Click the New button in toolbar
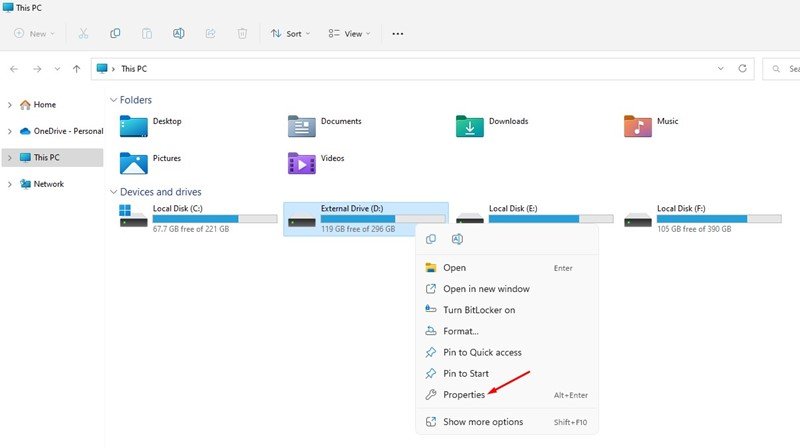This screenshot has width=800, height=448. (x=31, y=33)
